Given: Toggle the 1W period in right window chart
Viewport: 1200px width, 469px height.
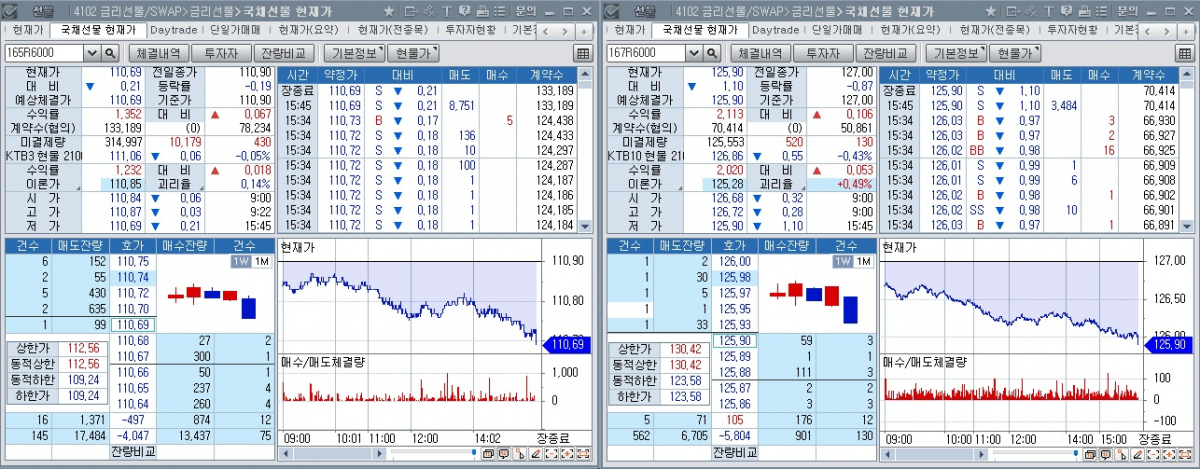Looking at the screenshot, I should pos(844,261).
